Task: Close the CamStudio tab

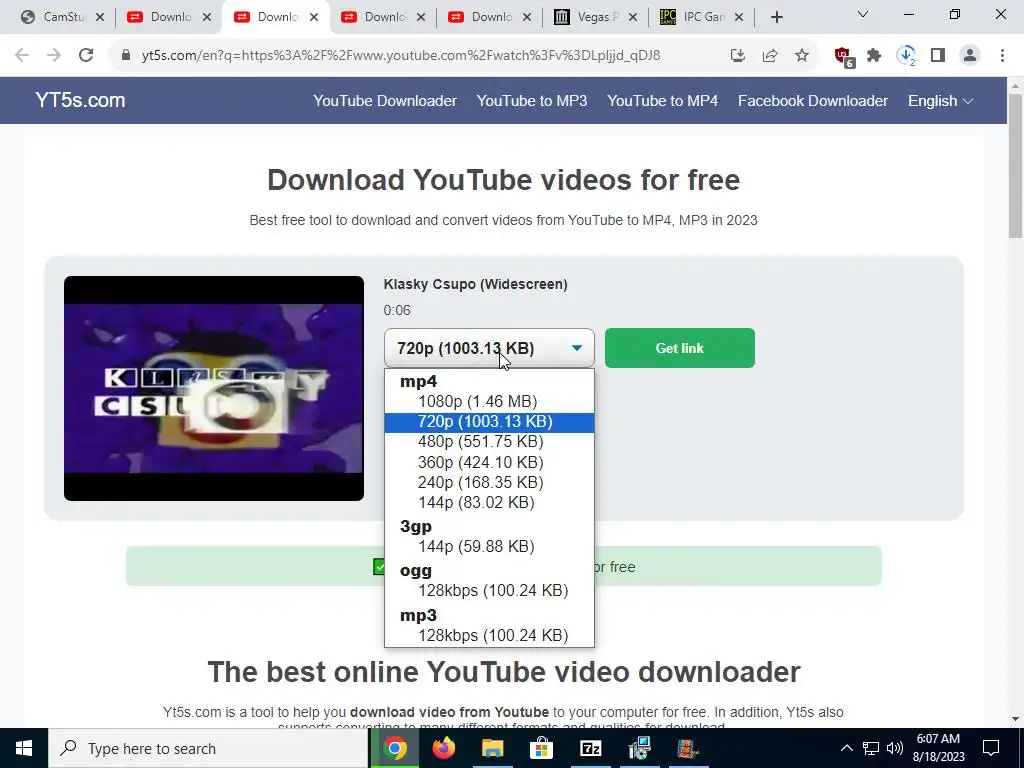Action: pyautogui.click(x=100, y=18)
